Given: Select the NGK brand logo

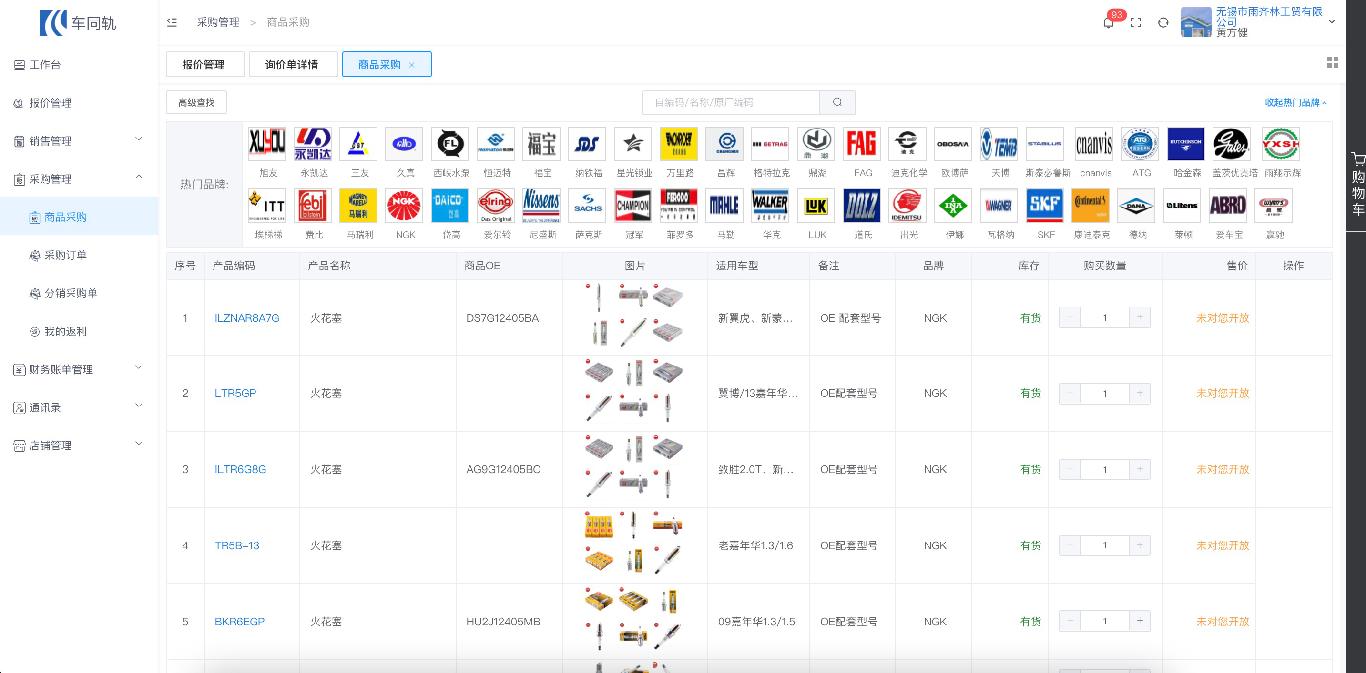Looking at the screenshot, I should click(x=405, y=205).
